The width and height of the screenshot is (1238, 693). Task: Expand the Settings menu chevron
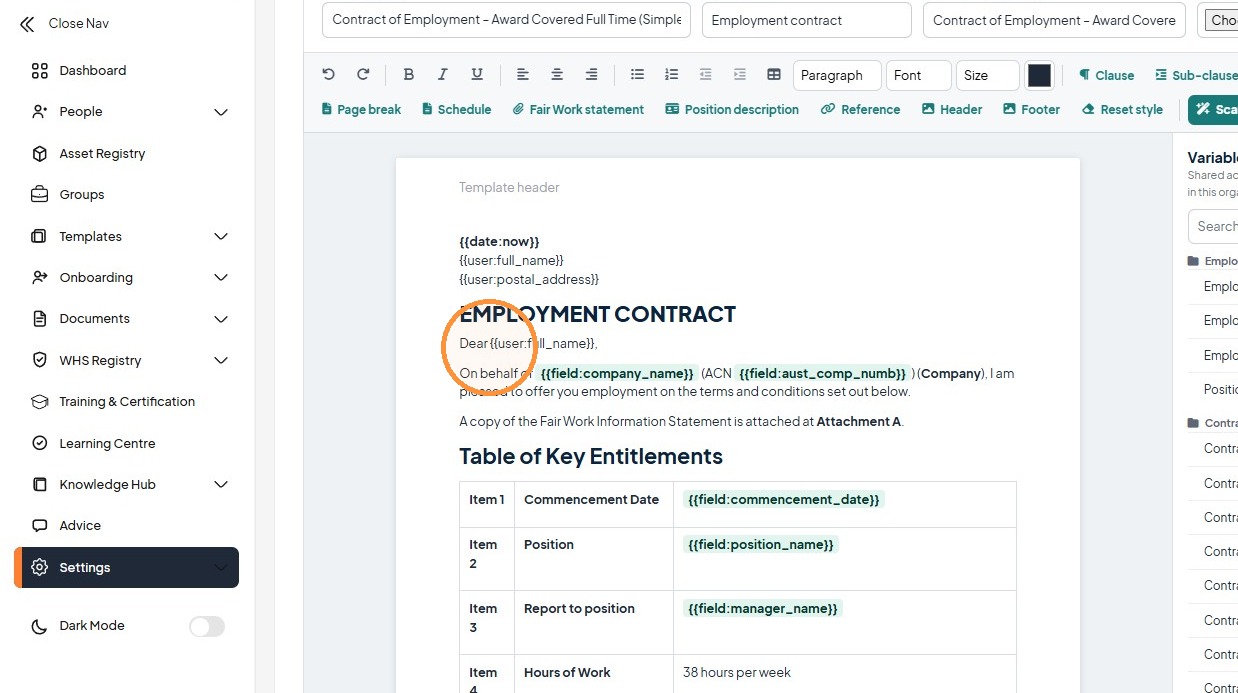tap(221, 568)
